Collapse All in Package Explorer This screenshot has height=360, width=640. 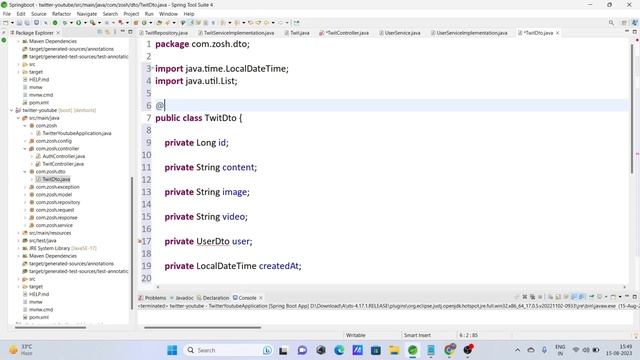click(100, 32)
